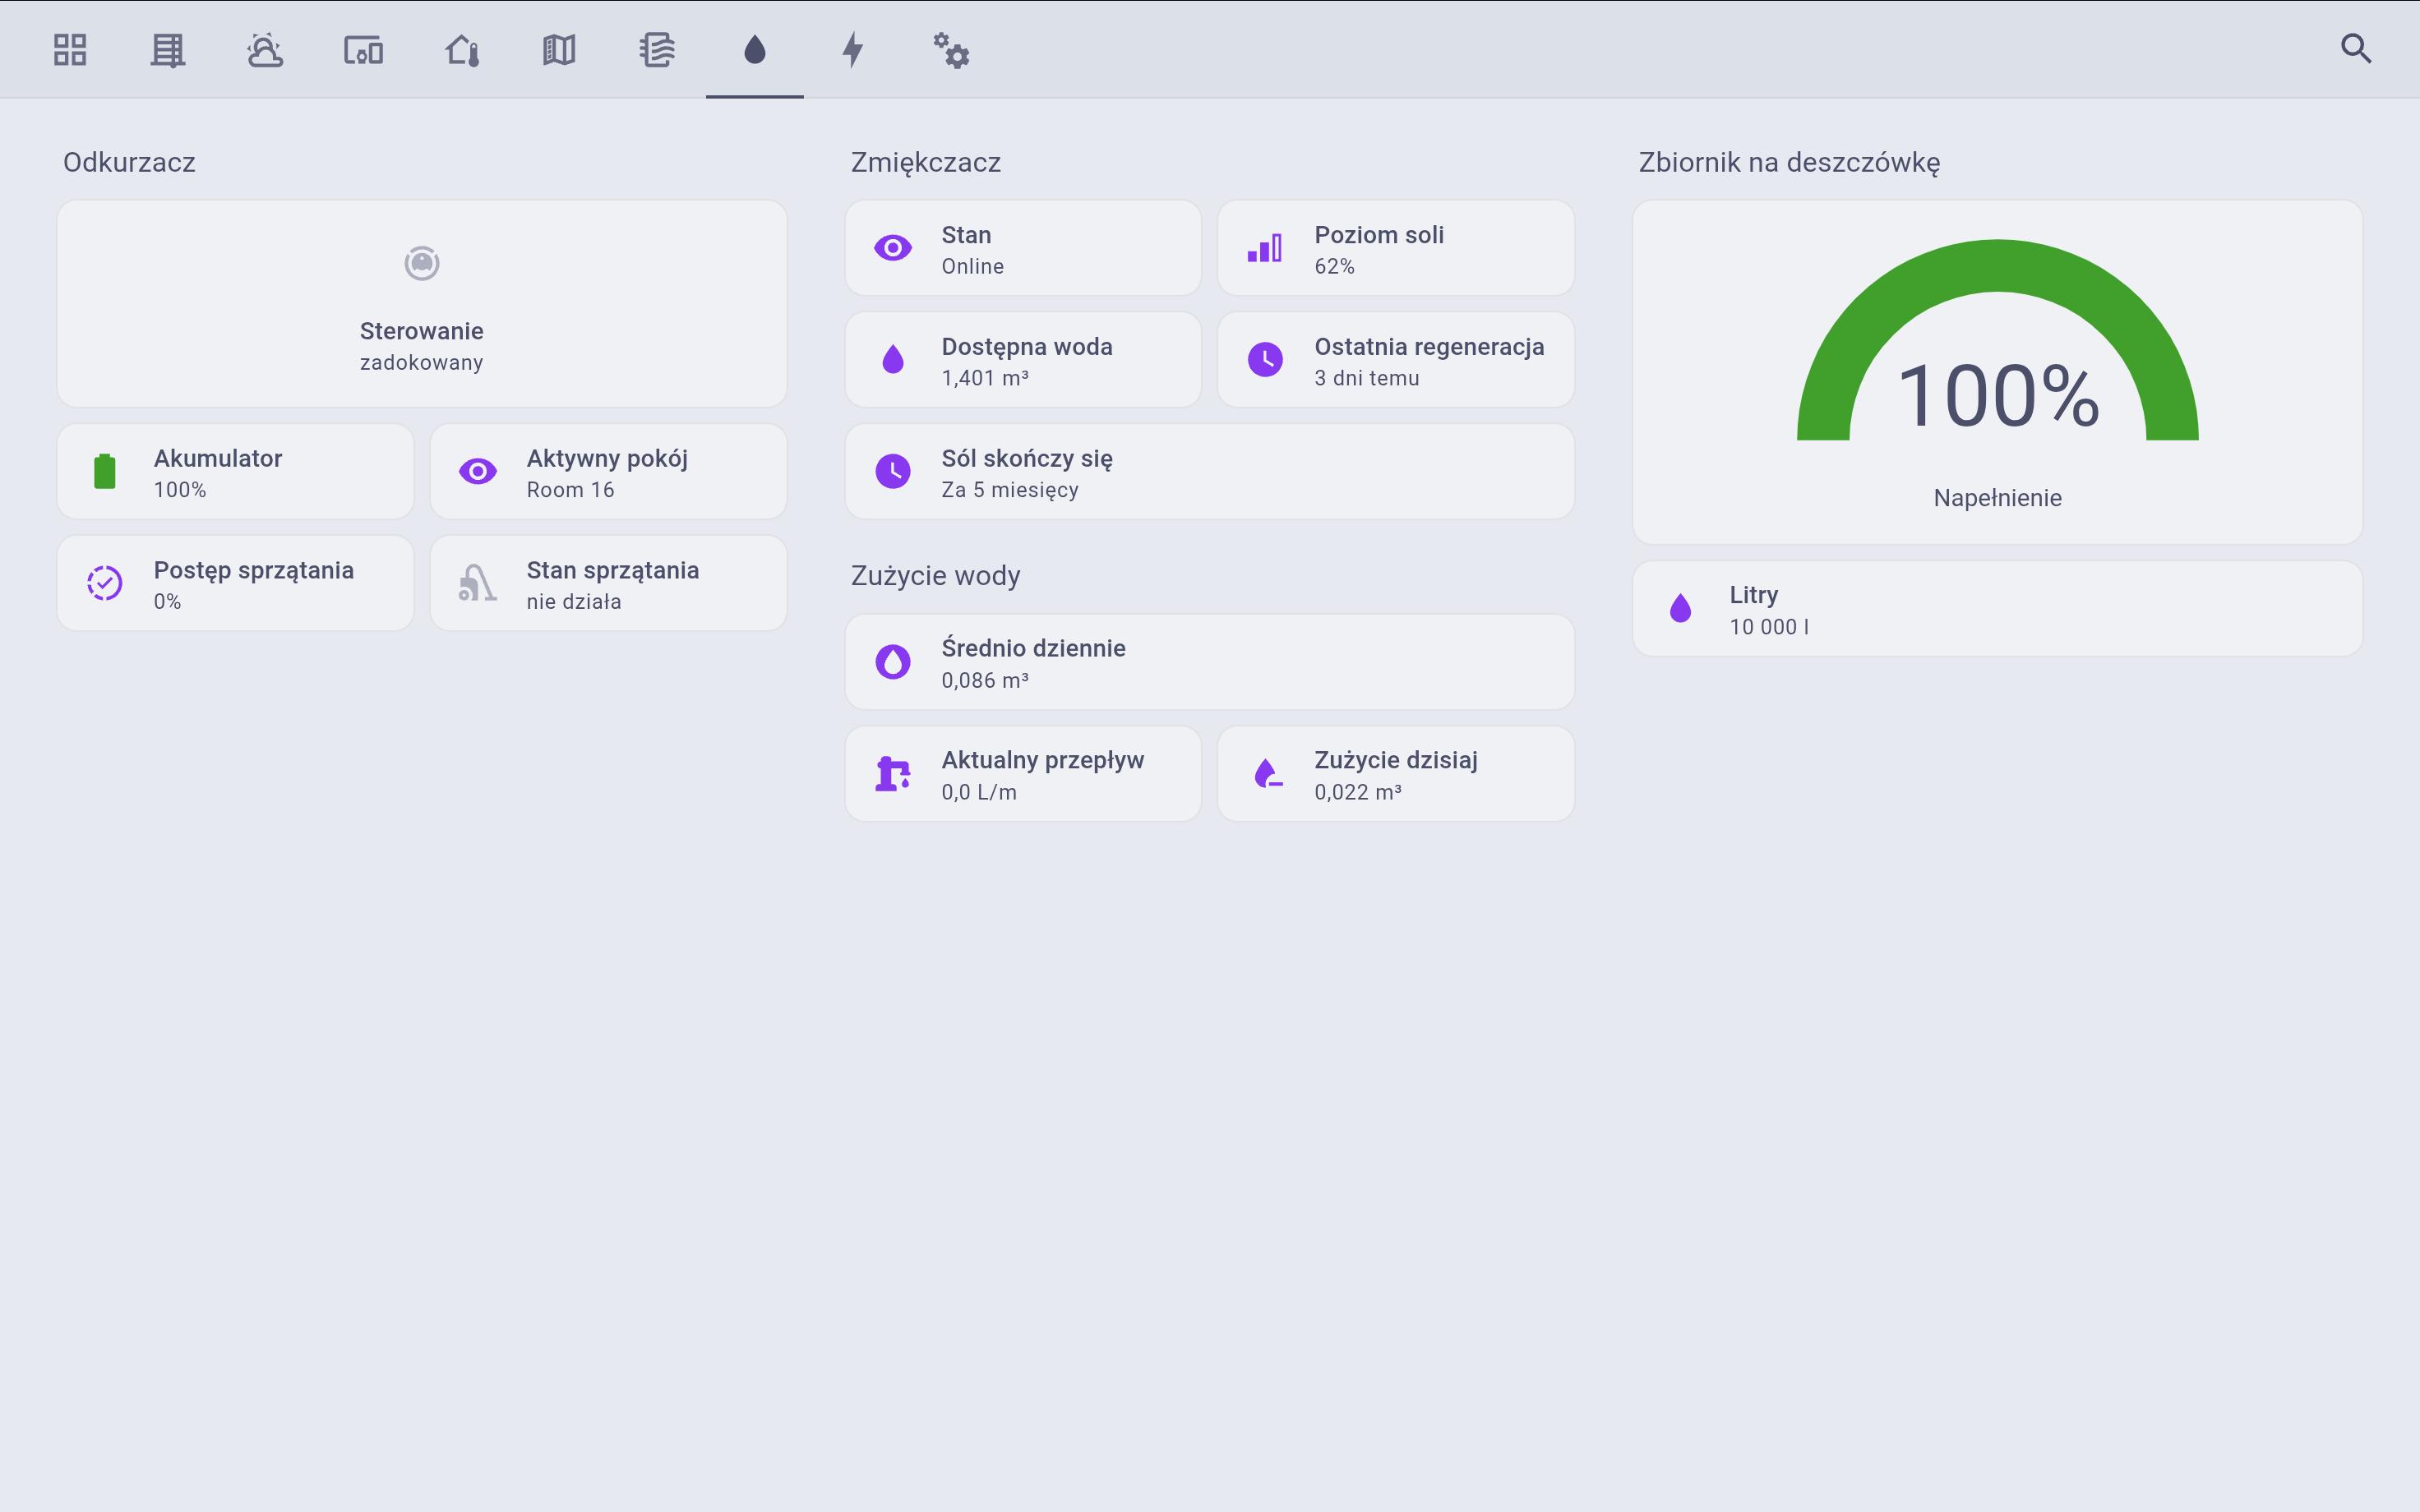Click the clock icon for Ostatnia regeneracja
The height and width of the screenshot is (1512, 2420).
[1265, 359]
